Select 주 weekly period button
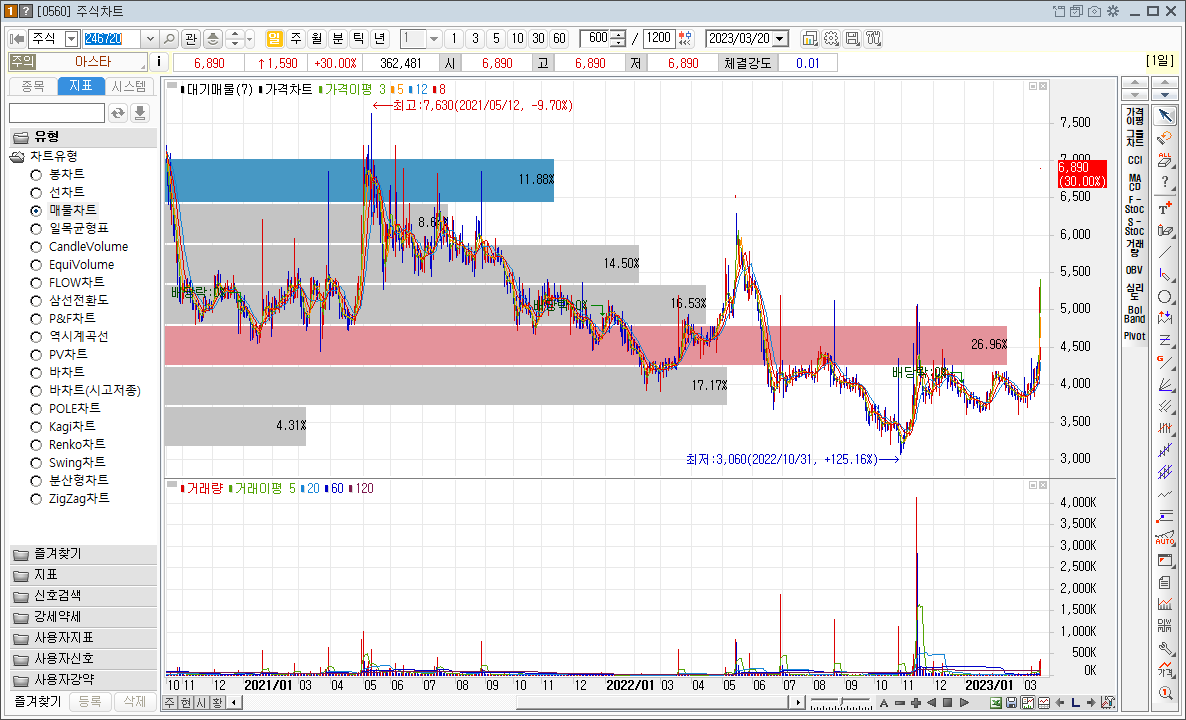Viewport: 1186px width, 720px height. point(296,39)
